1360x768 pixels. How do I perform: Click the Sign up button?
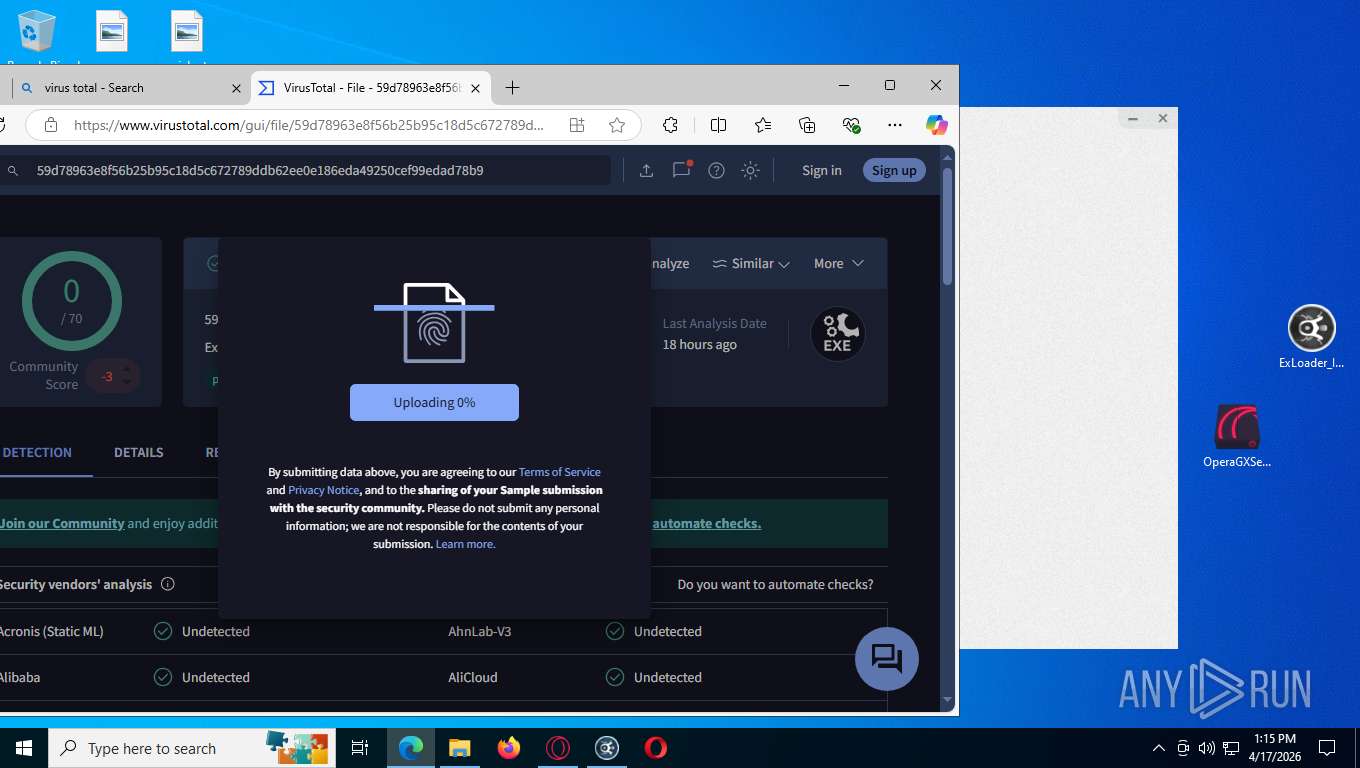[x=894, y=170]
